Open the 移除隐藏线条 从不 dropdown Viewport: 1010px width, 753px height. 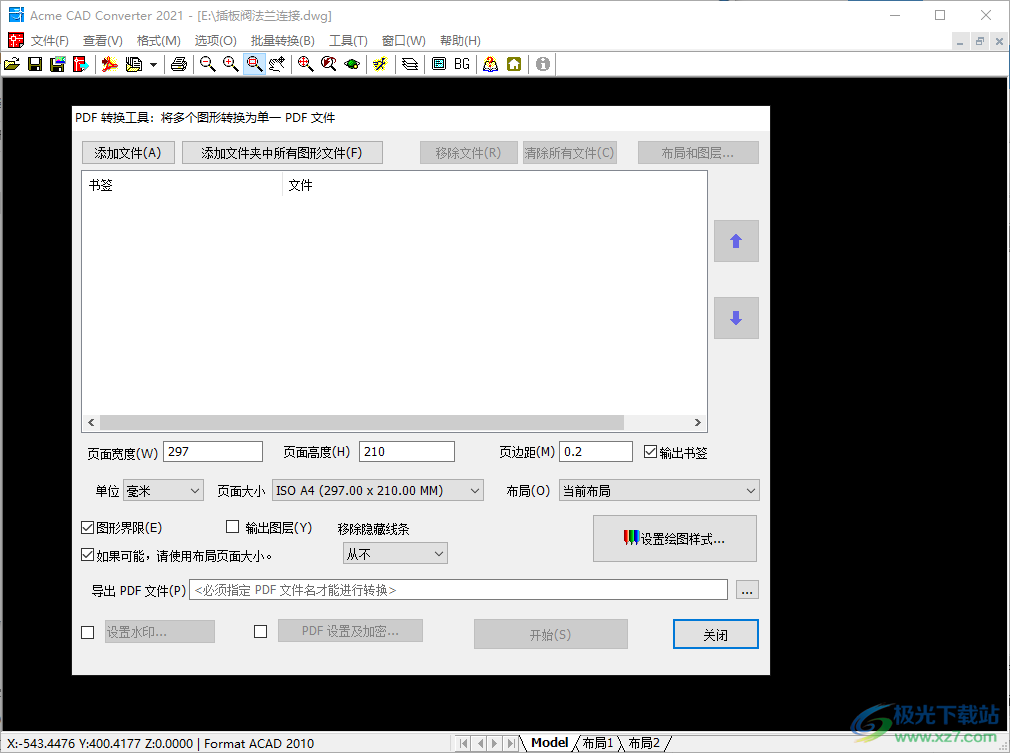395,554
